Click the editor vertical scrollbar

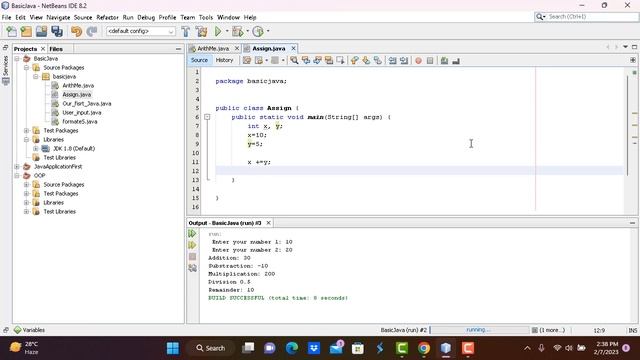[x=628, y=126]
